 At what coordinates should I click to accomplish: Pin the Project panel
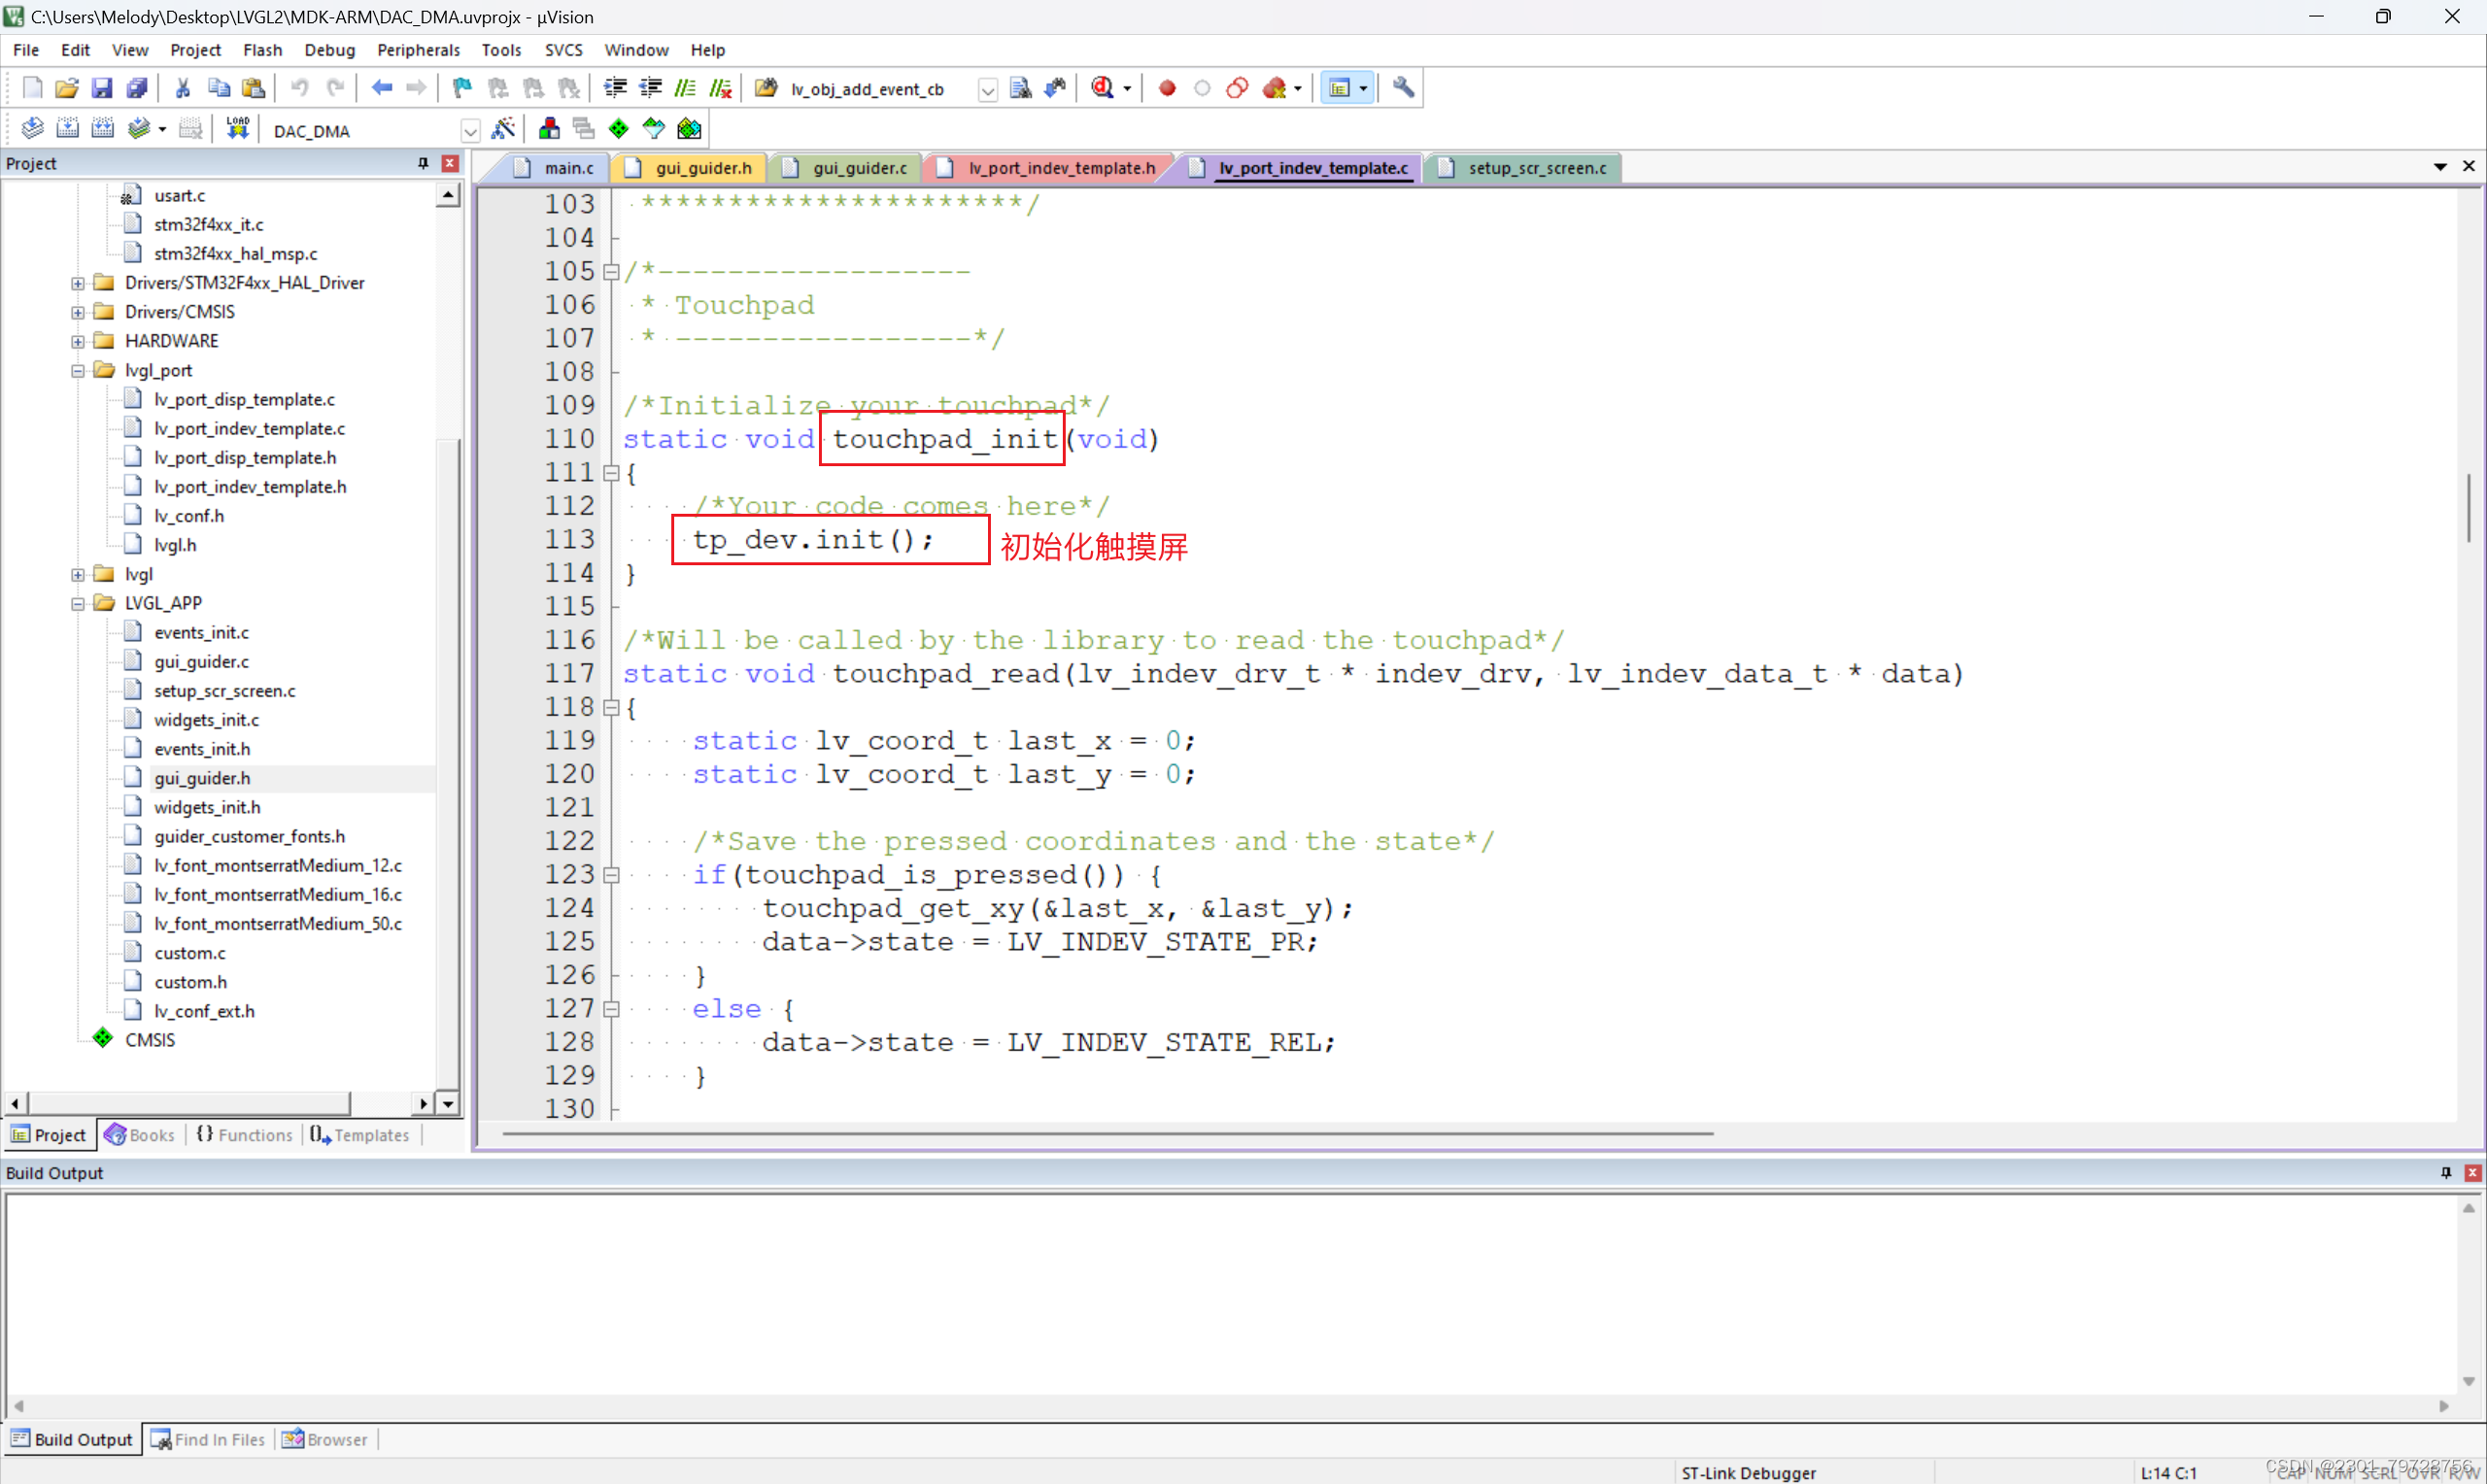tap(423, 163)
